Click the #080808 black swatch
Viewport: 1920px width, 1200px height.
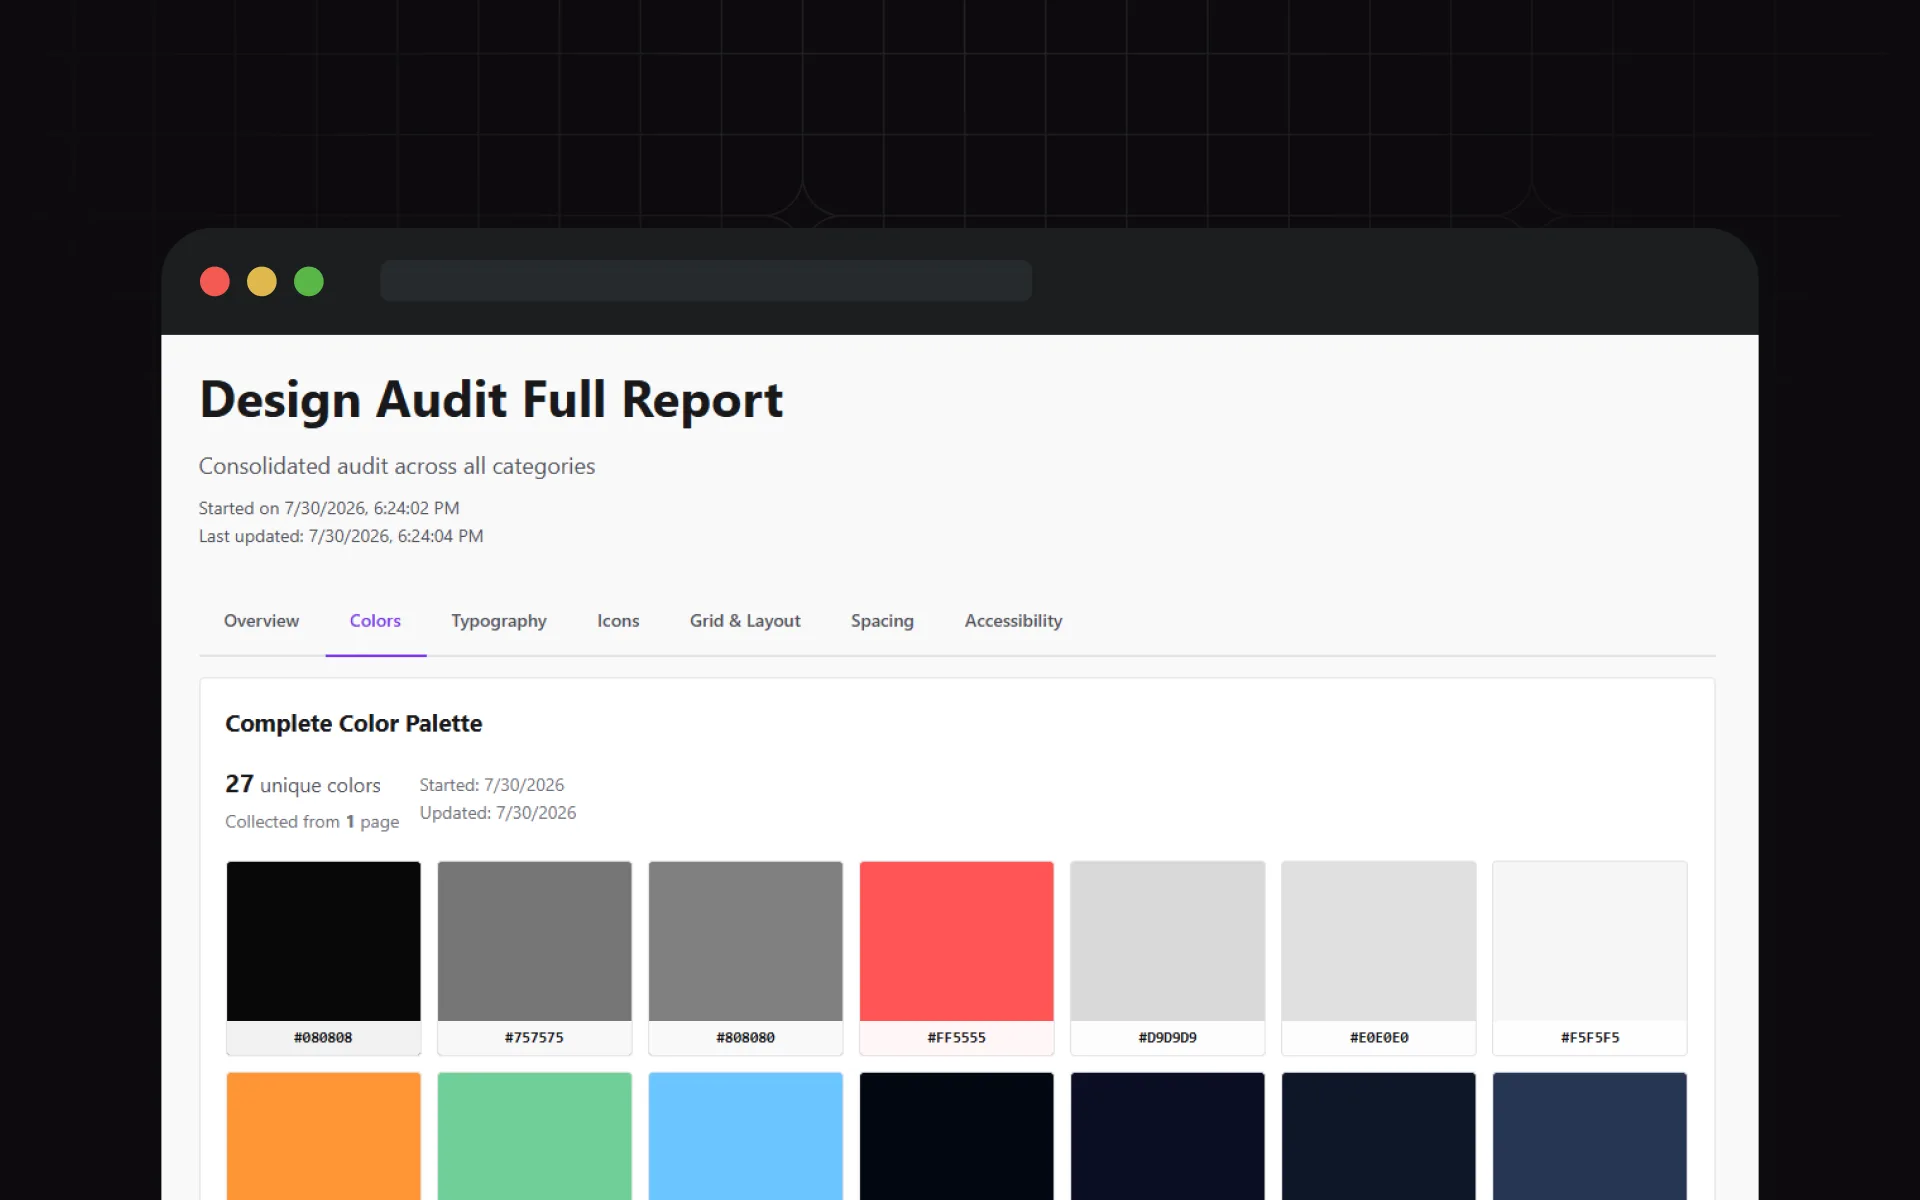click(x=323, y=958)
